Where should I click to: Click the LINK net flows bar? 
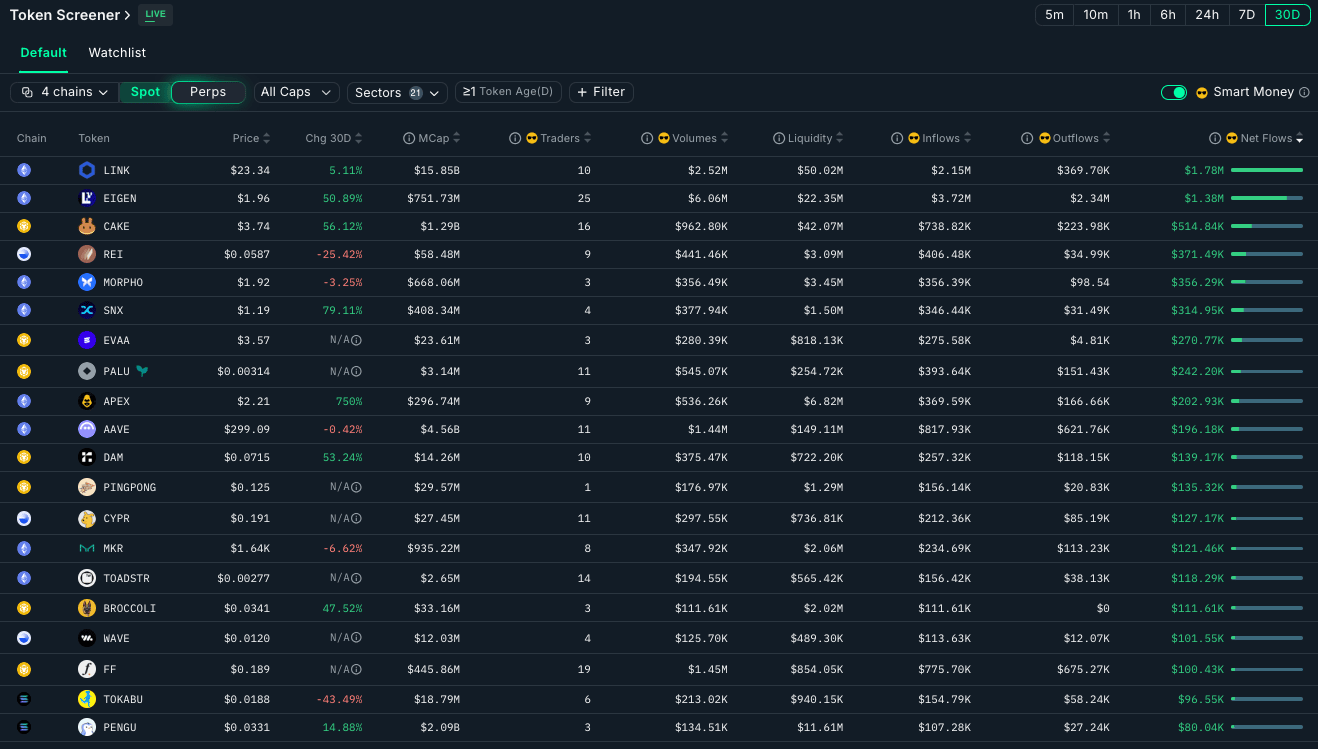[1267, 170]
